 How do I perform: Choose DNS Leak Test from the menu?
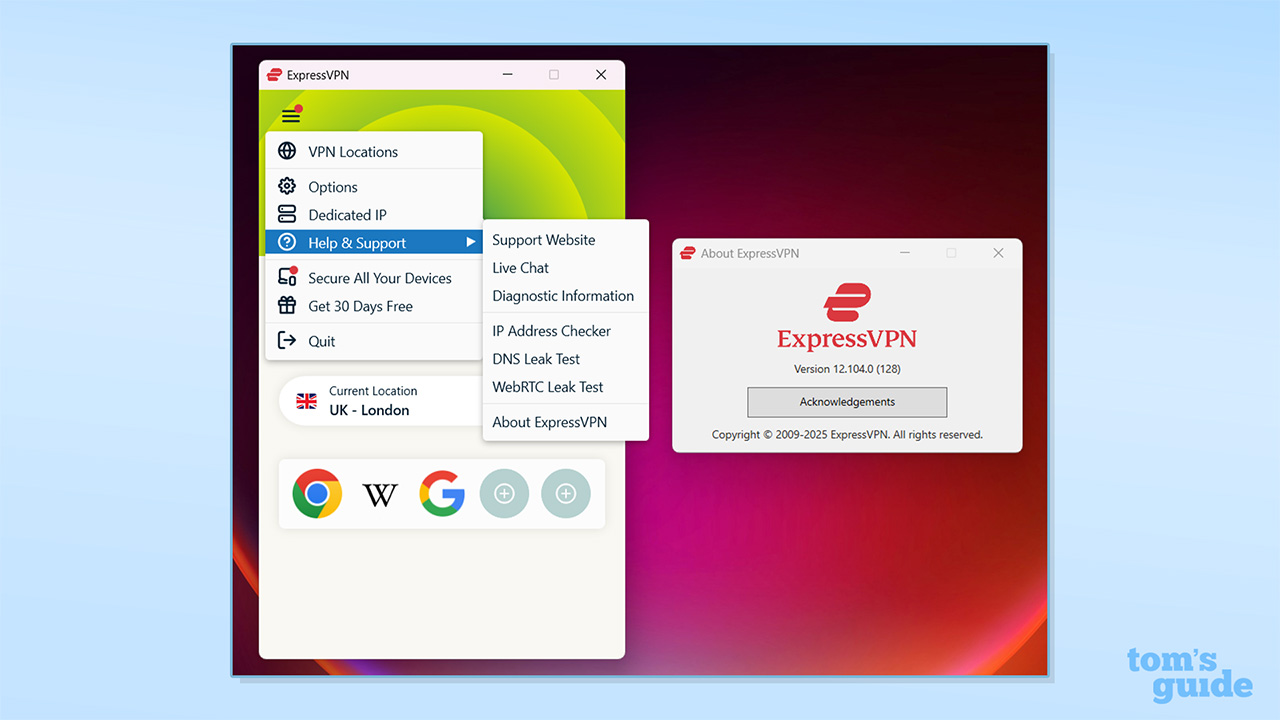click(536, 359)
